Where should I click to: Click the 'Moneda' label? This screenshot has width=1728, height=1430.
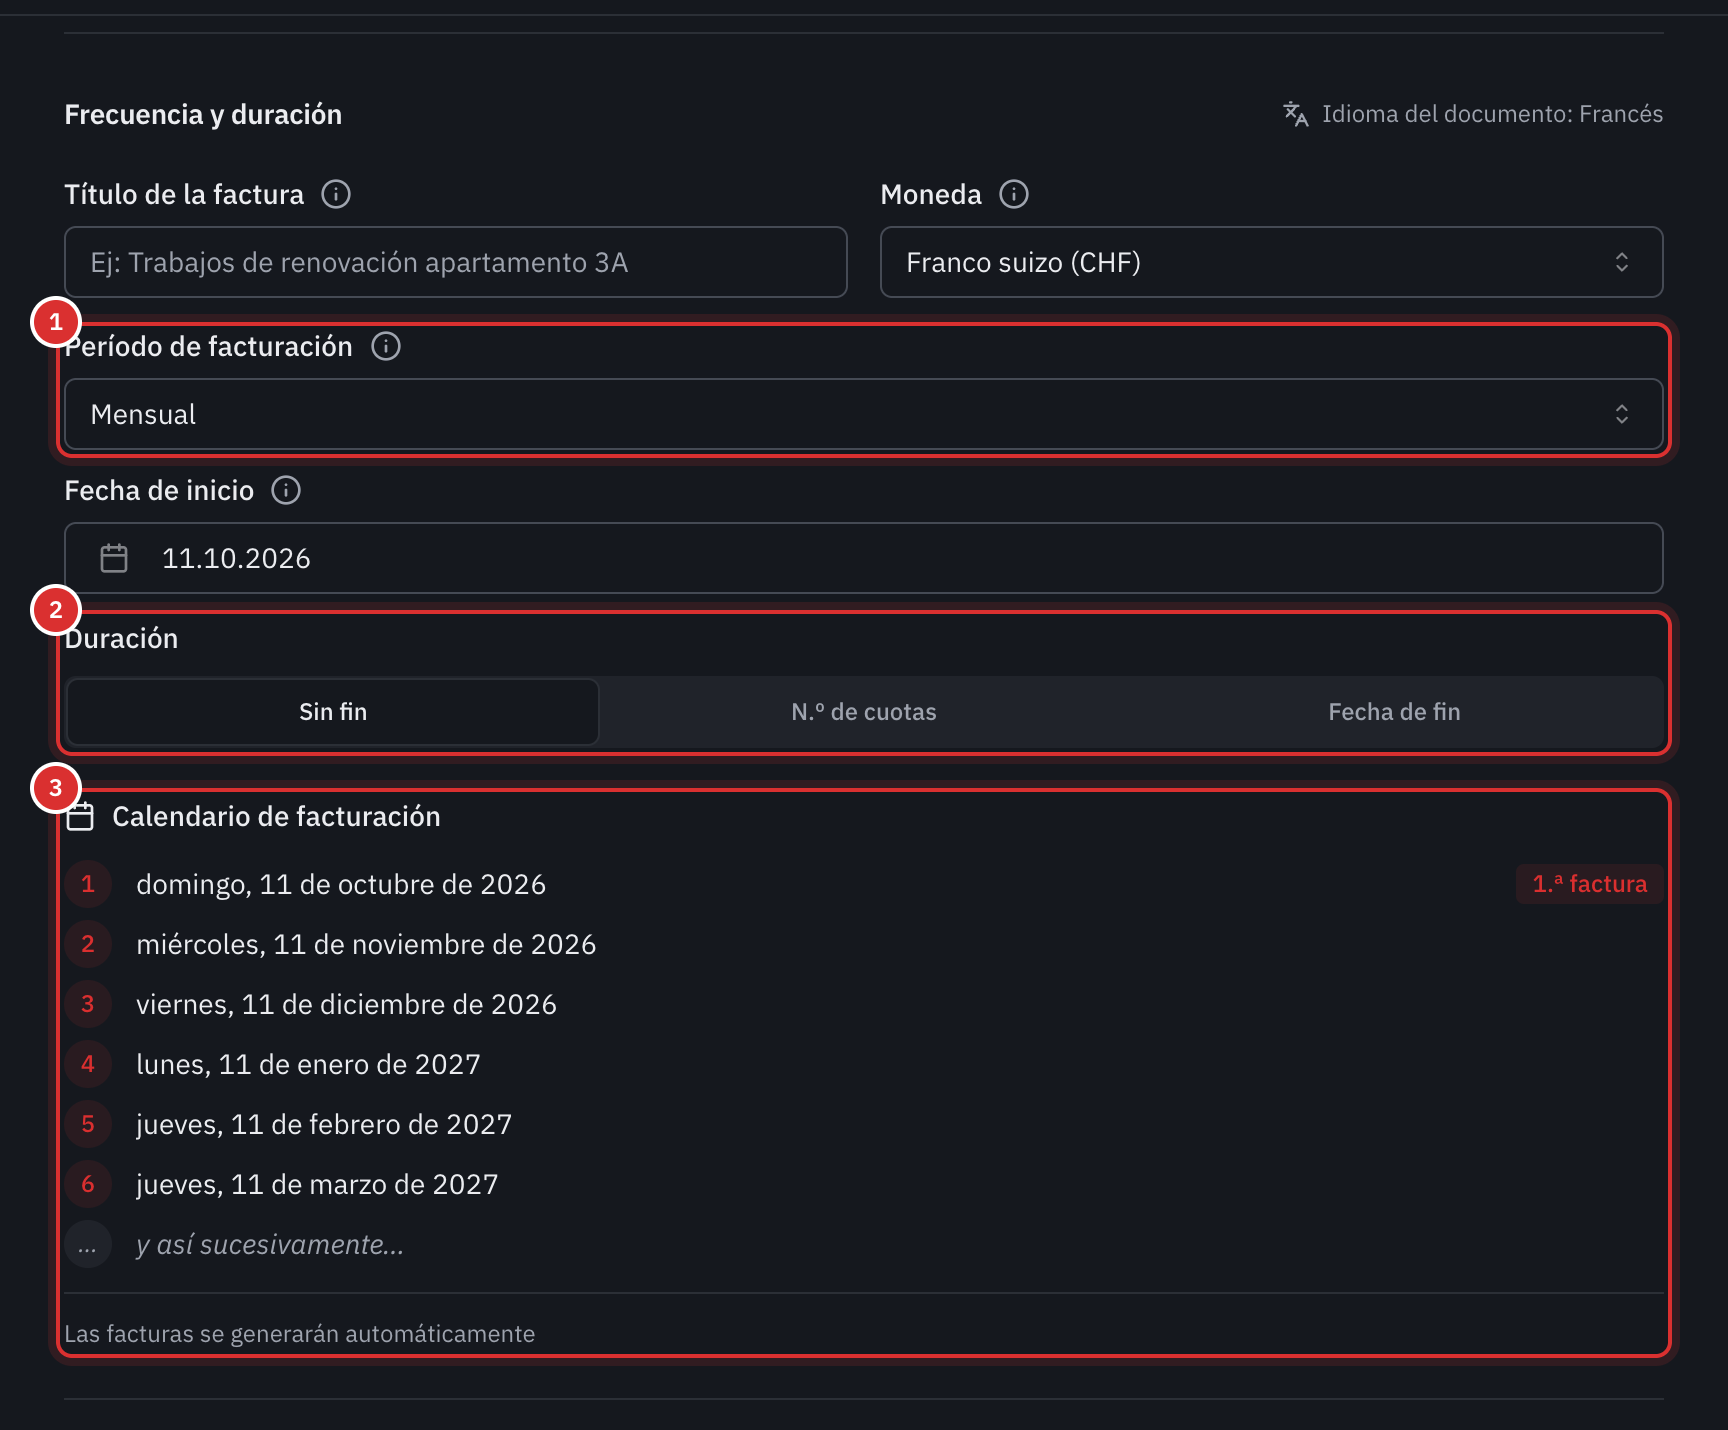(931, 194)
